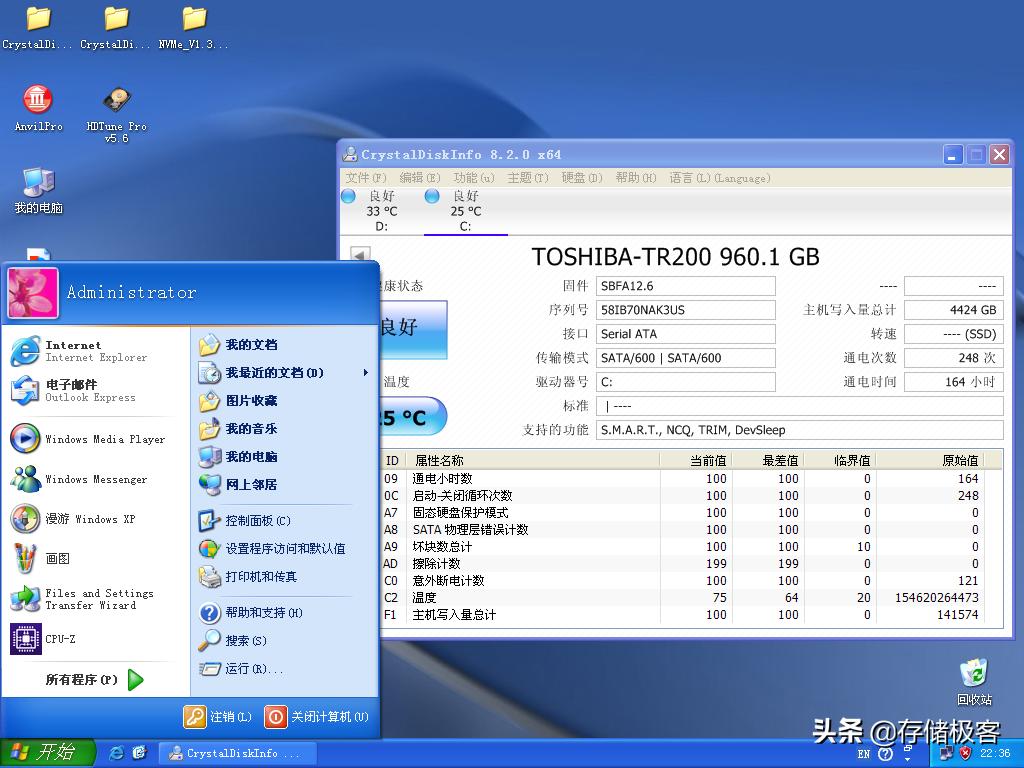Viewport: 1024px width, 768px height.
Task: Click CrystalDiskInfo taskbar button
Action: [238, 753]
